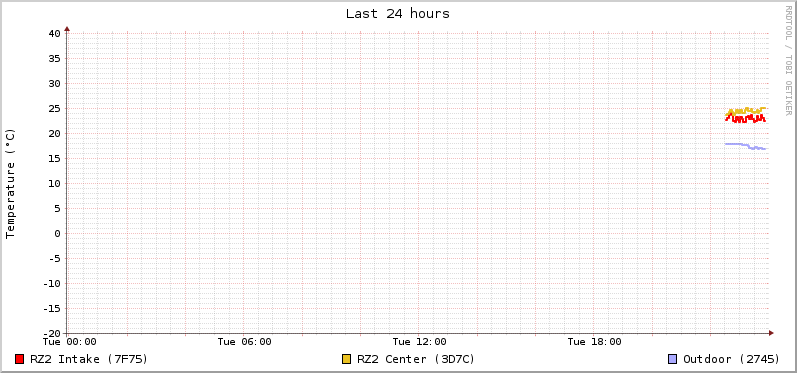The height and width of the screenshot is (373, 797).
Task: Select the Outdoor (2745) legend label
Action: coord(731,359)
